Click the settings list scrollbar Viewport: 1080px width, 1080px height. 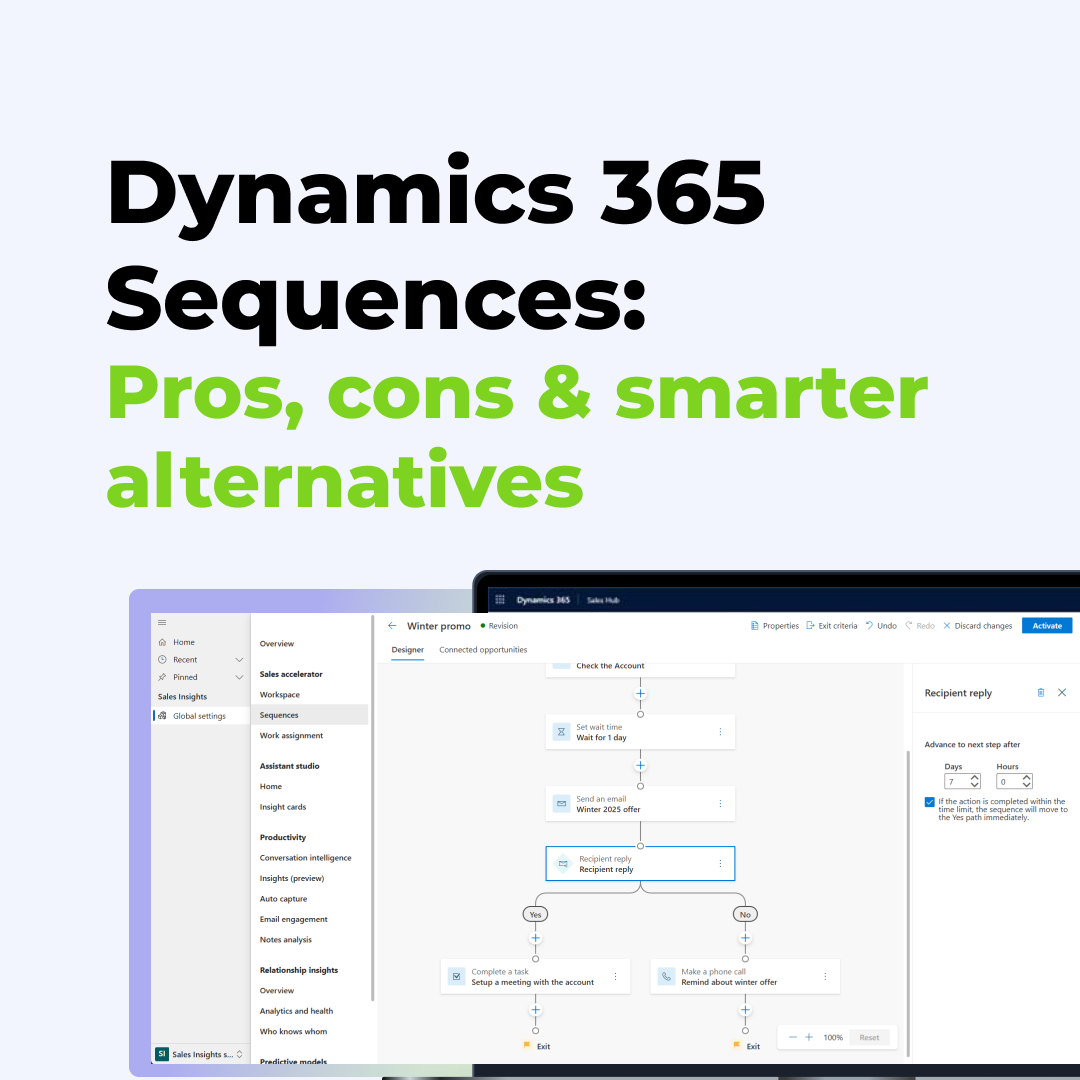pos(373,810)
